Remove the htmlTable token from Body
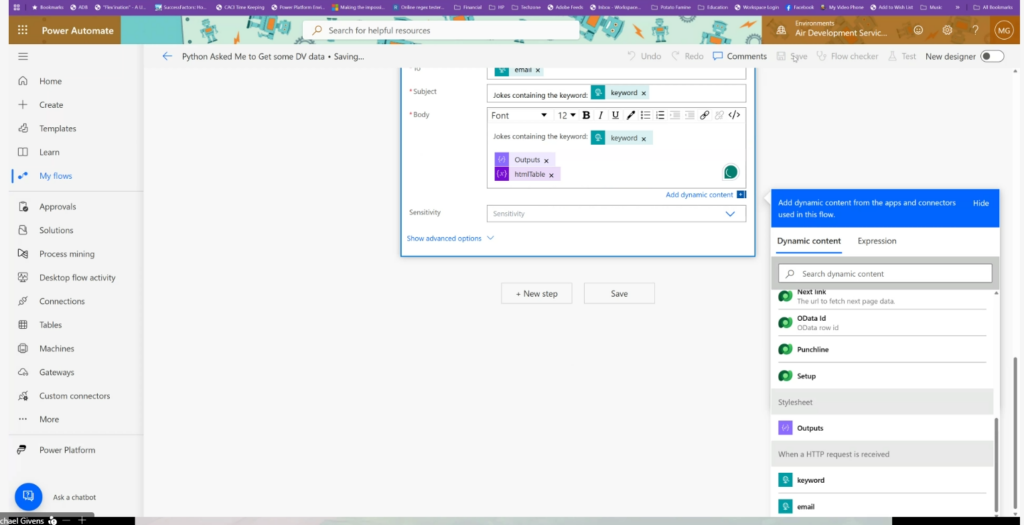The width and height of the screenshot is (1024, 525). tap(551, 175)
